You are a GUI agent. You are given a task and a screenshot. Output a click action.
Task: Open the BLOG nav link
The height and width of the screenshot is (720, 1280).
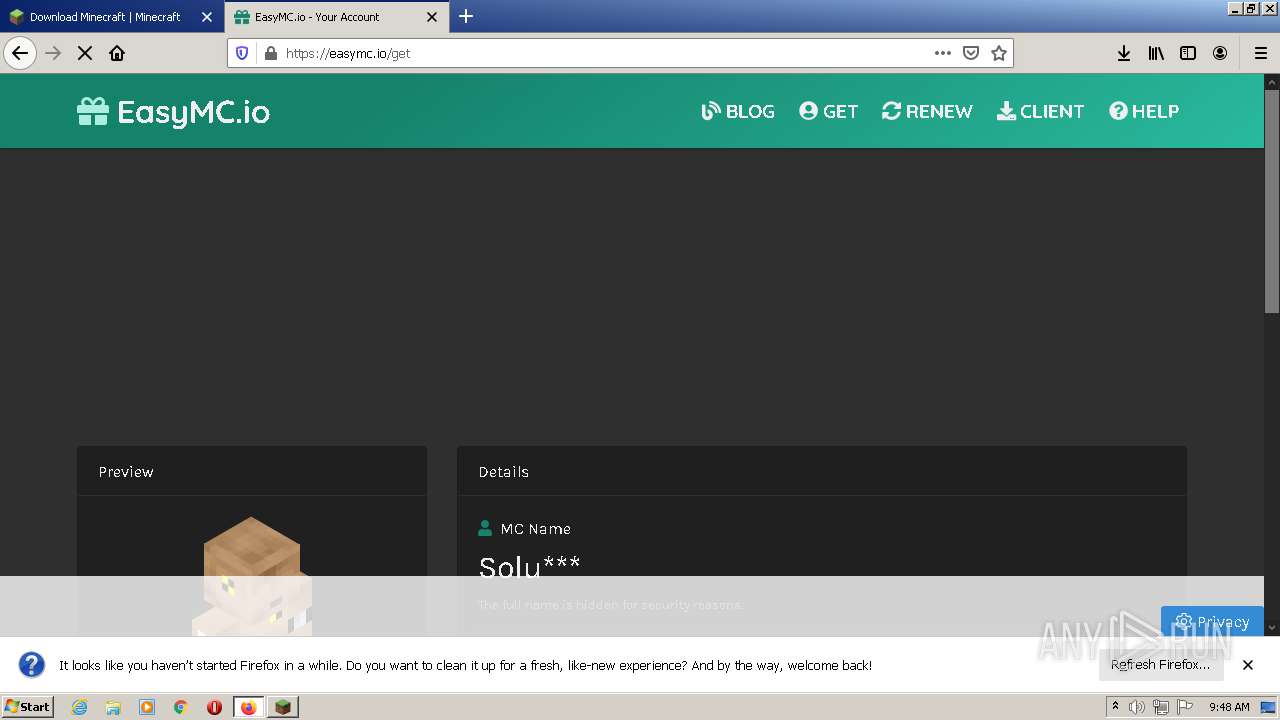tap(738, 111)
